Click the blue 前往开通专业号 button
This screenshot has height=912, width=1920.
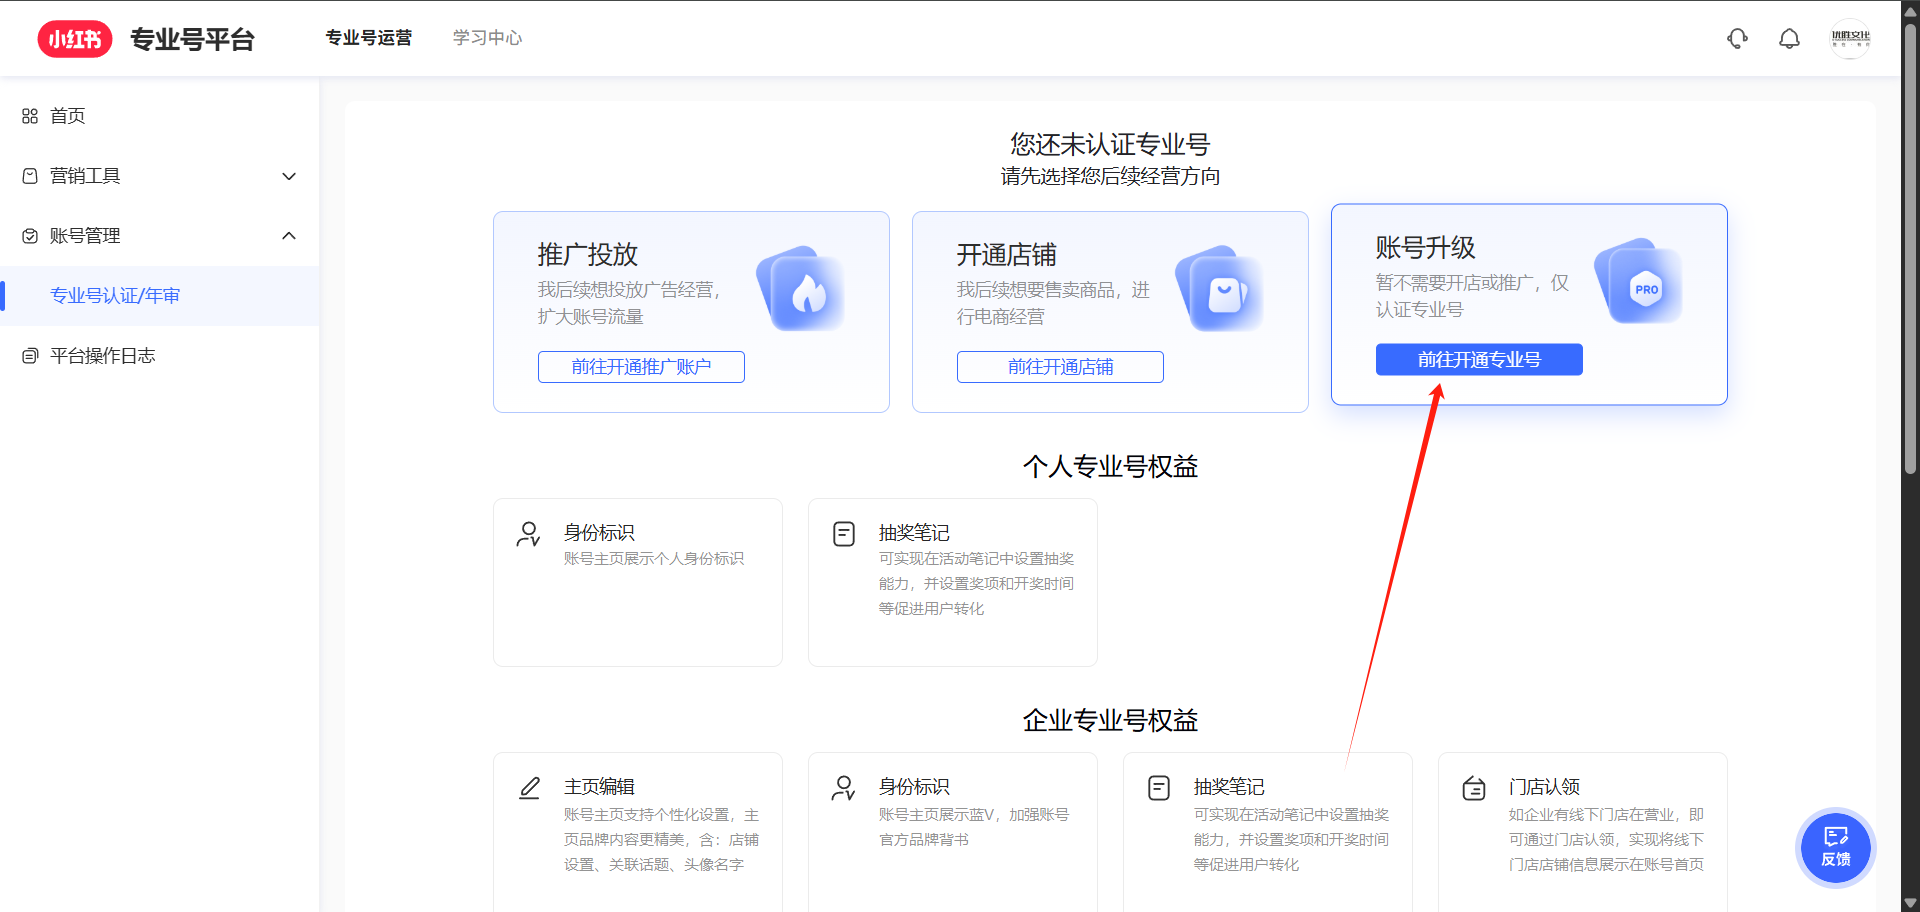coord(1478,360)
